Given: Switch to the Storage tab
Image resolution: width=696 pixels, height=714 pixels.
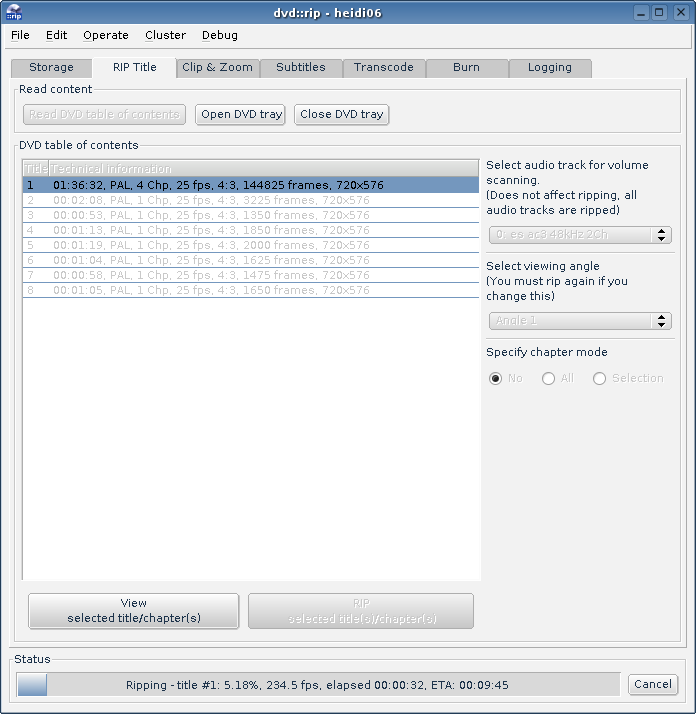Looking at the screenshot, I should point(51,67).
